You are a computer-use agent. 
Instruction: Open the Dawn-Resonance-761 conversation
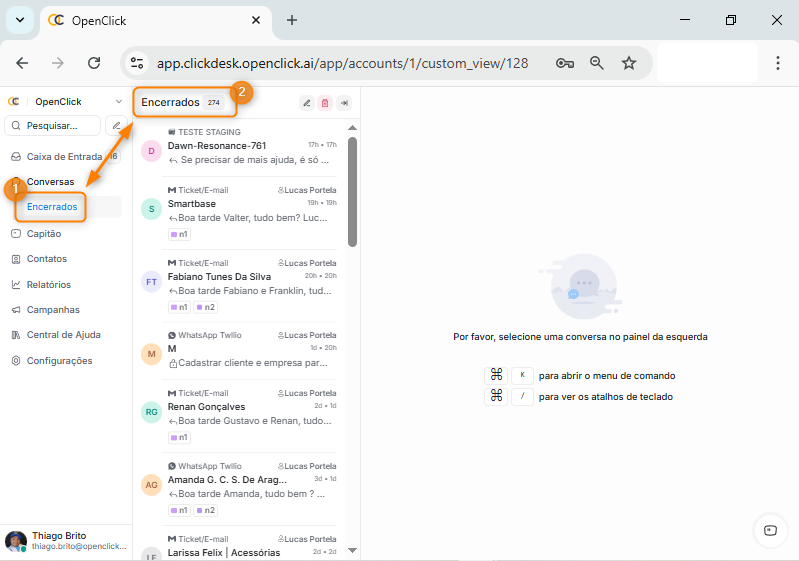[x=250, y=151]
